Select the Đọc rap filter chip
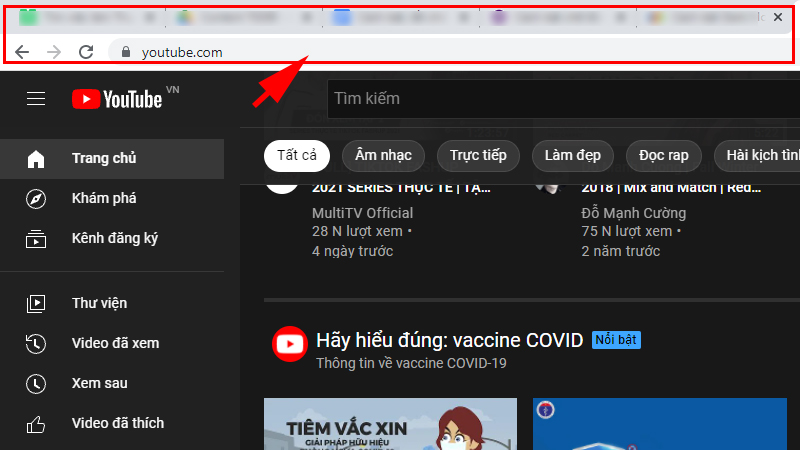Viewport: 800px width, 450px height. coord(663,156)
